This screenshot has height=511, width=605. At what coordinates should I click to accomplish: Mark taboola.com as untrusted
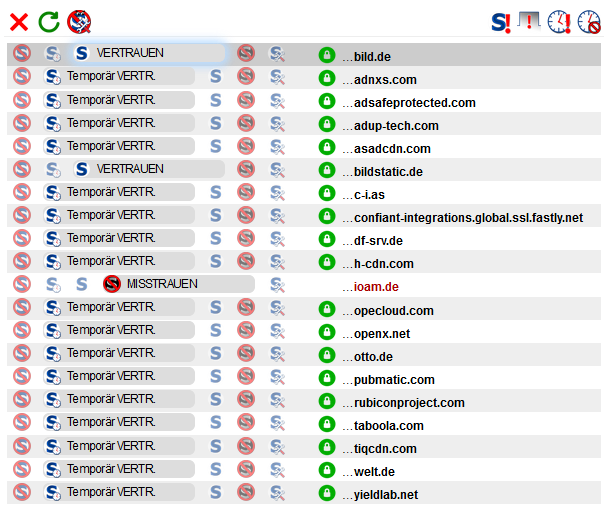pyautogui.click(x=246, y=422)
